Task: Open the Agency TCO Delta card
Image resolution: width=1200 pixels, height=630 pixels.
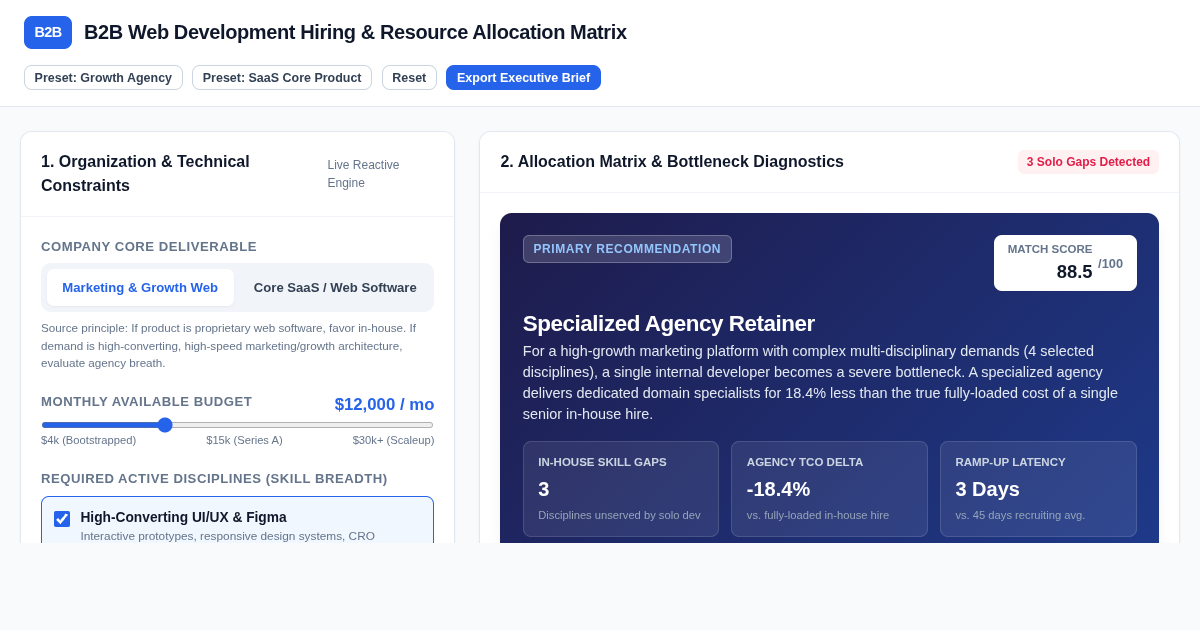Action: coord(829,489)
